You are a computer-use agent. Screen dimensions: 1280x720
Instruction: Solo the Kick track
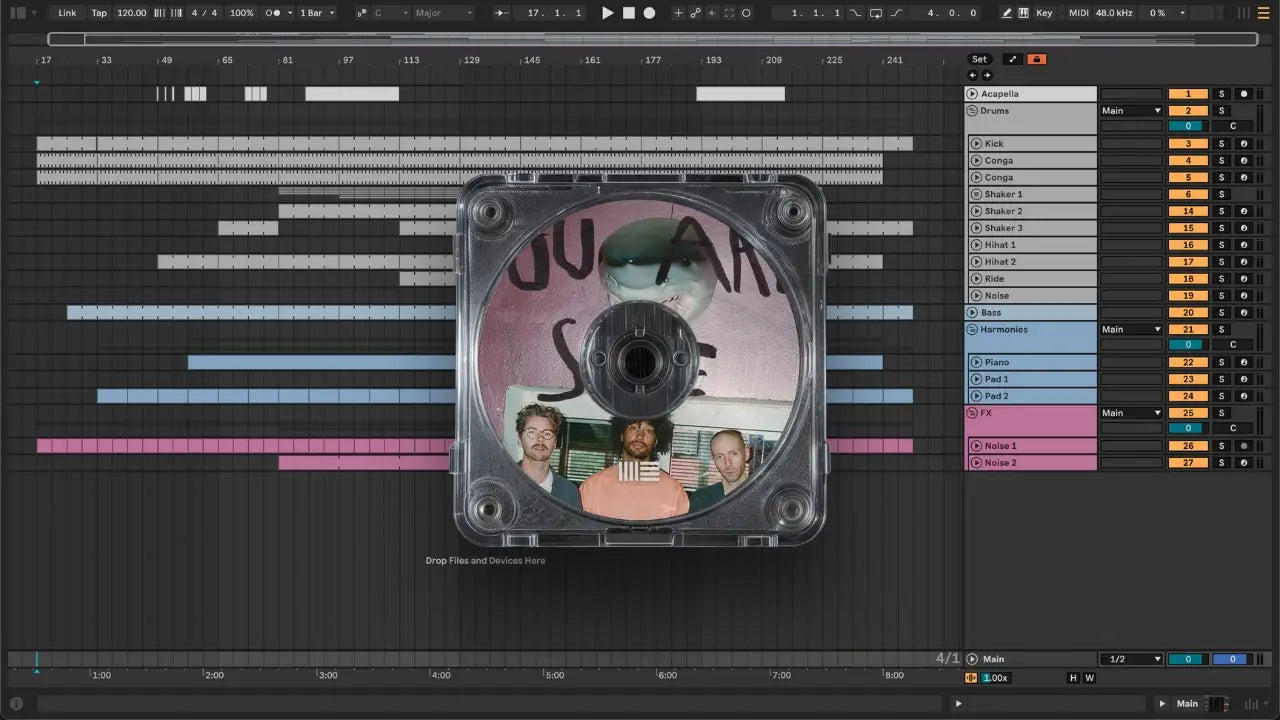[1220, 144]
